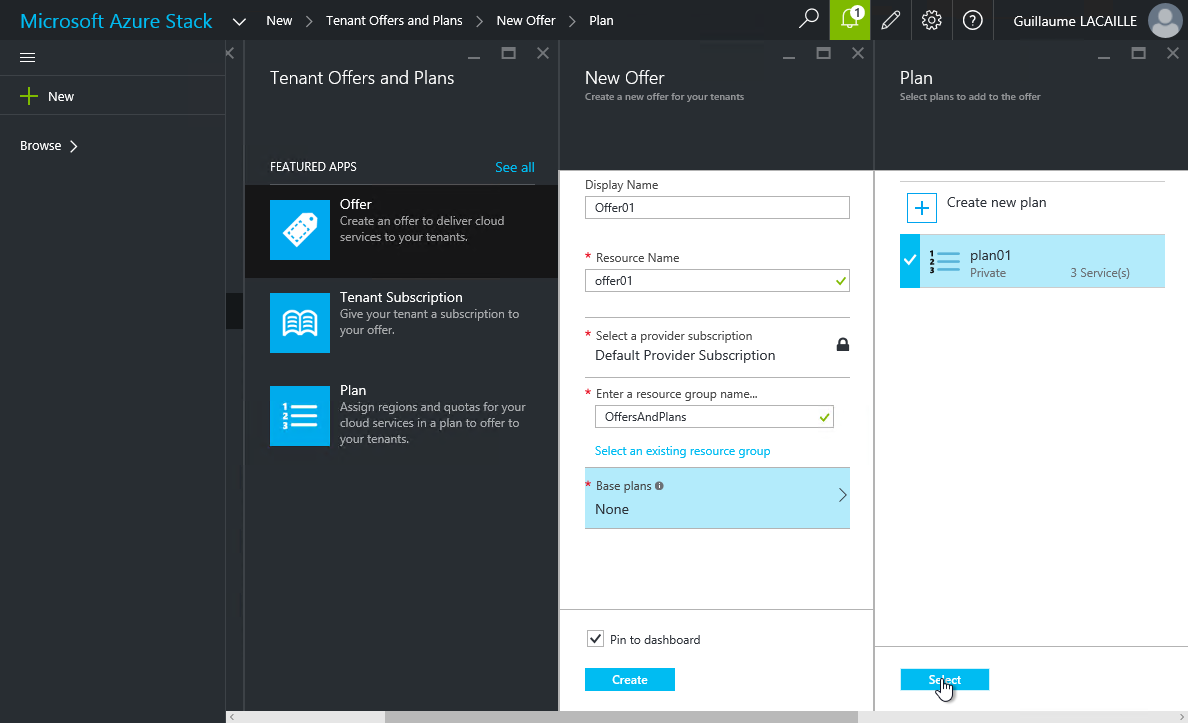Viewport: 1188px width, 723px height.
Task: Open the settings gear icon
Action: coord(932,20)
